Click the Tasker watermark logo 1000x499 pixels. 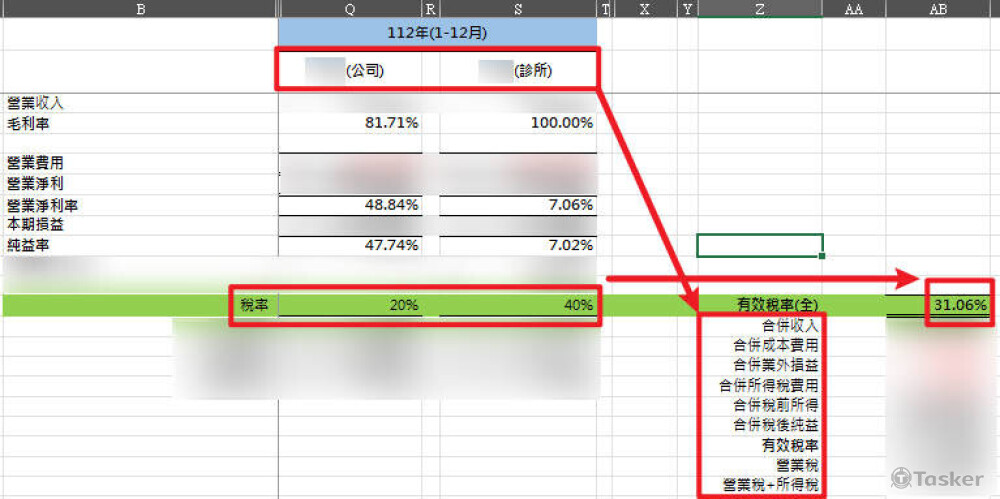(x=936, y=479)
